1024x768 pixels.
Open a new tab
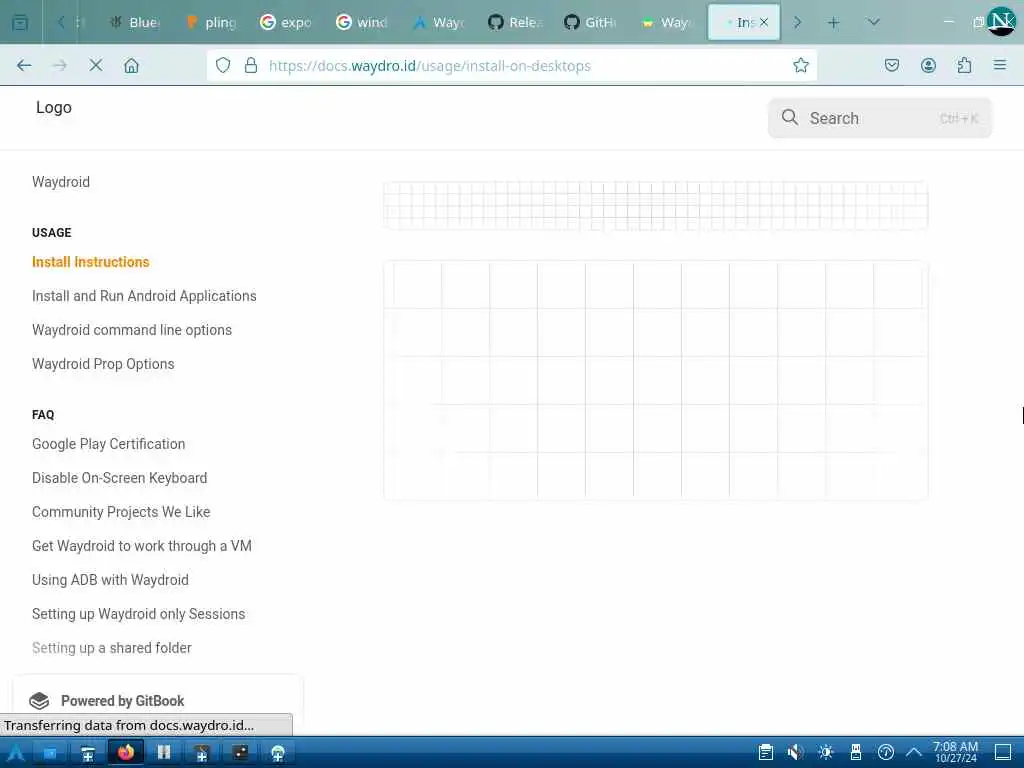click(833, 22)
